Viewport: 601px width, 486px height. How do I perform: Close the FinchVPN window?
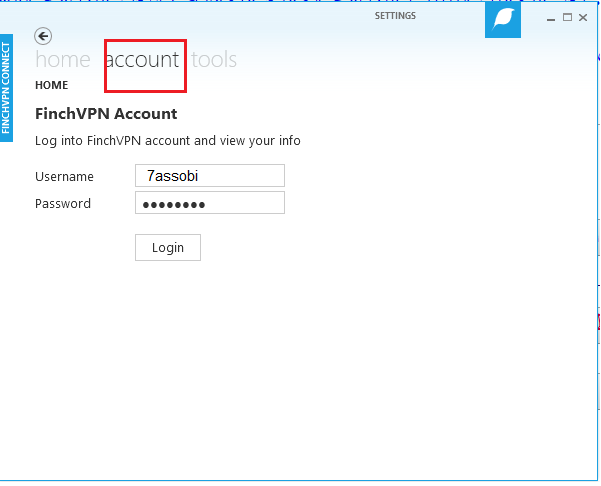583,17
